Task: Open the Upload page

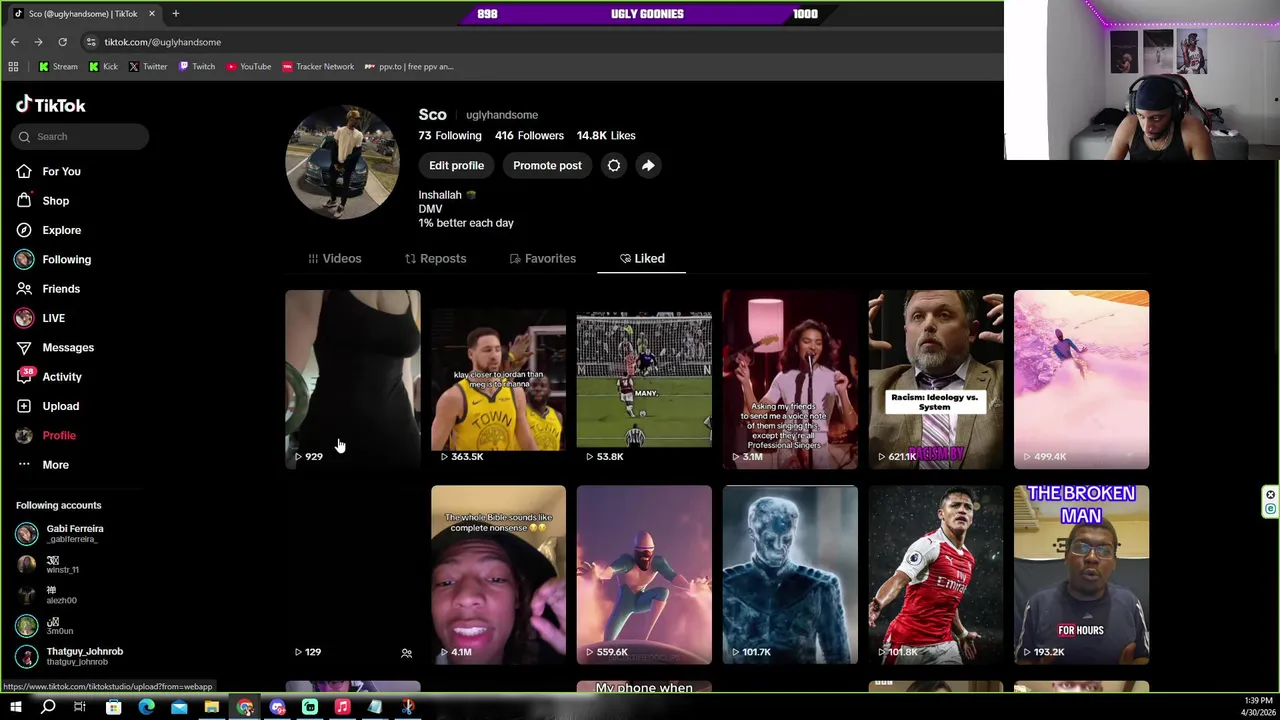Action: pos(47,406)
